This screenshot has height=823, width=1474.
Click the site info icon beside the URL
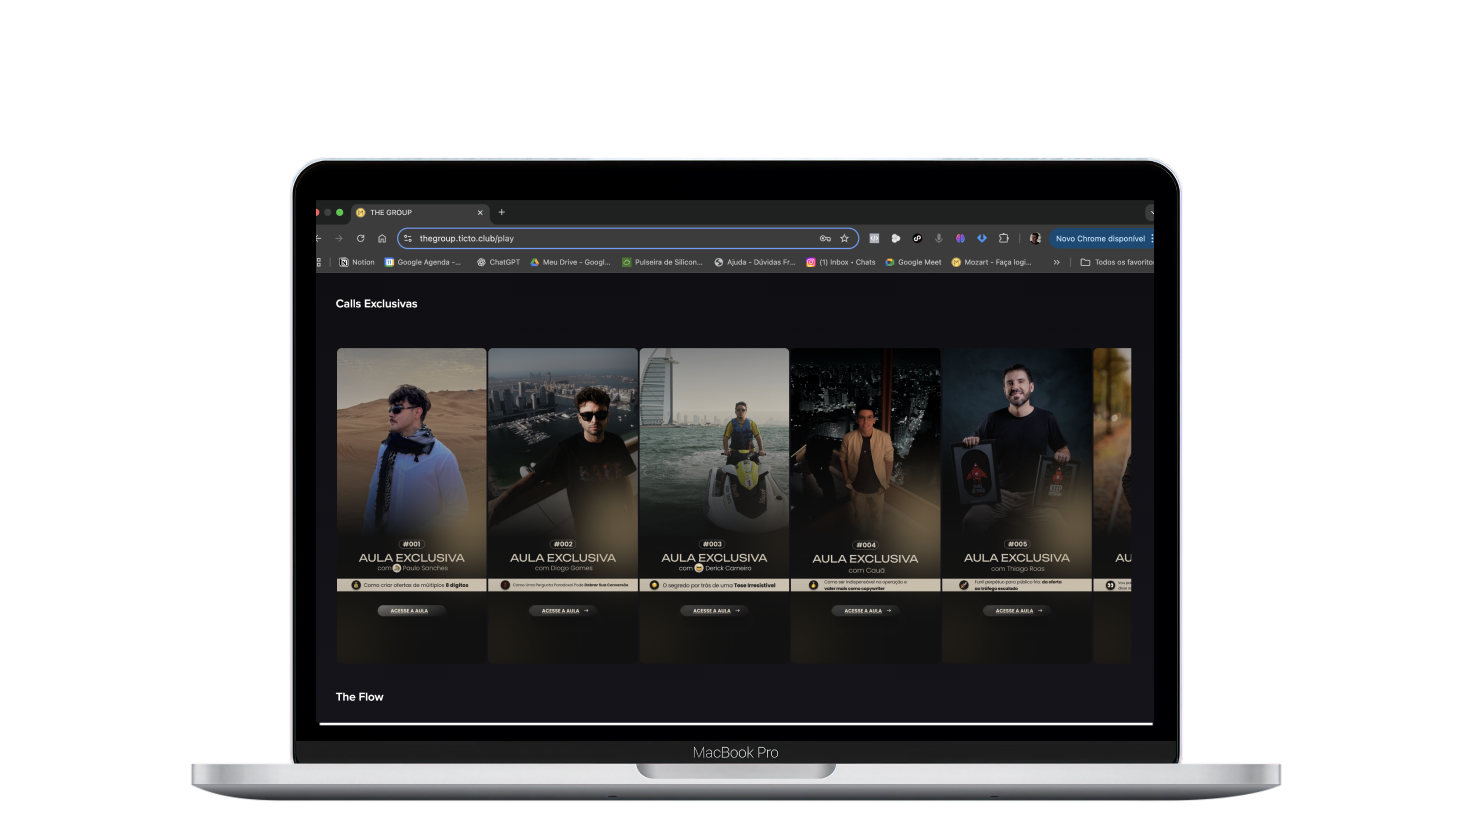(x=408, y=238)
